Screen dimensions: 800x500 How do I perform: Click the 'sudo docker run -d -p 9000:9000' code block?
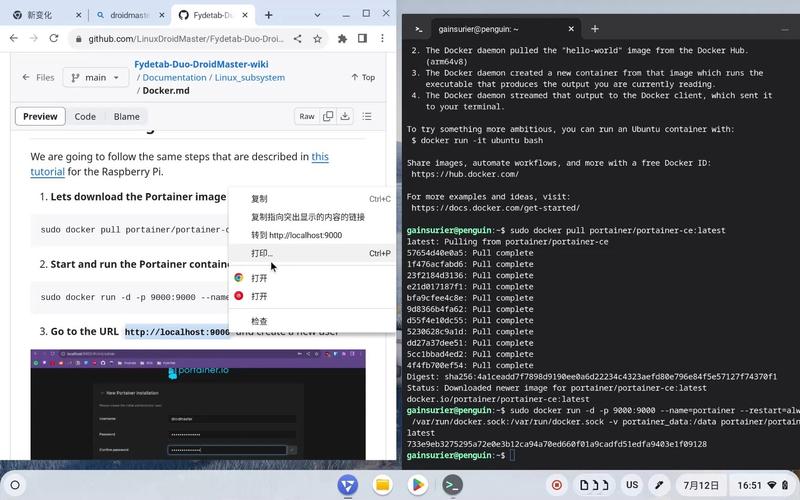(130, 297)
